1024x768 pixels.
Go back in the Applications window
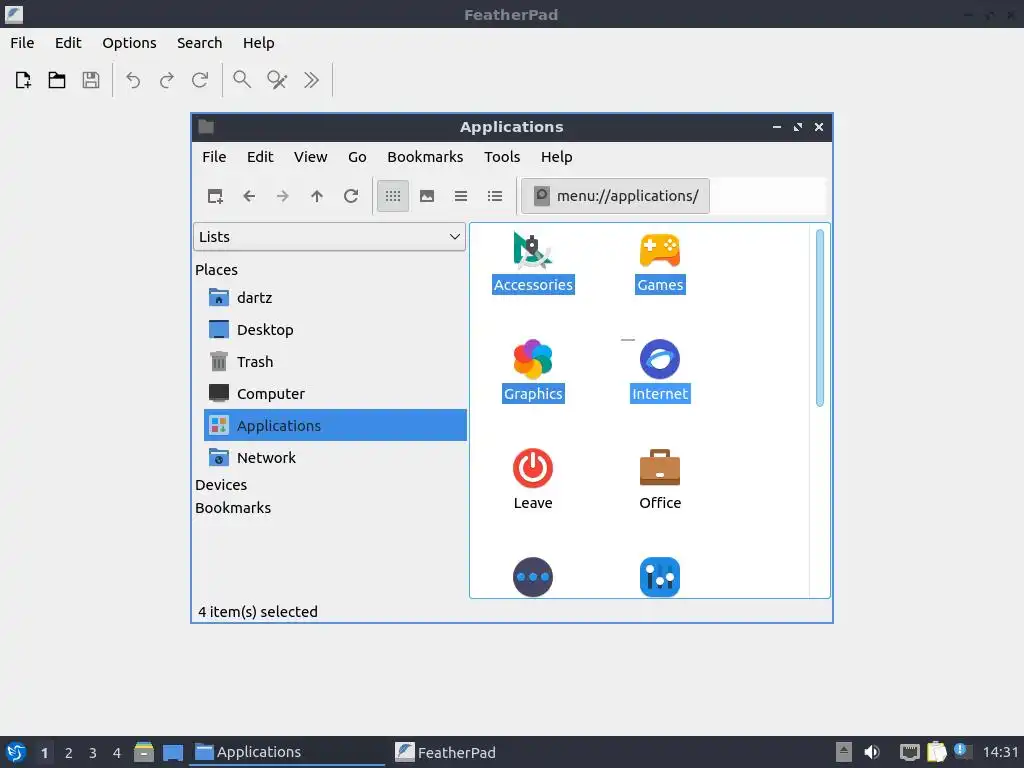(x=249, y=196)
